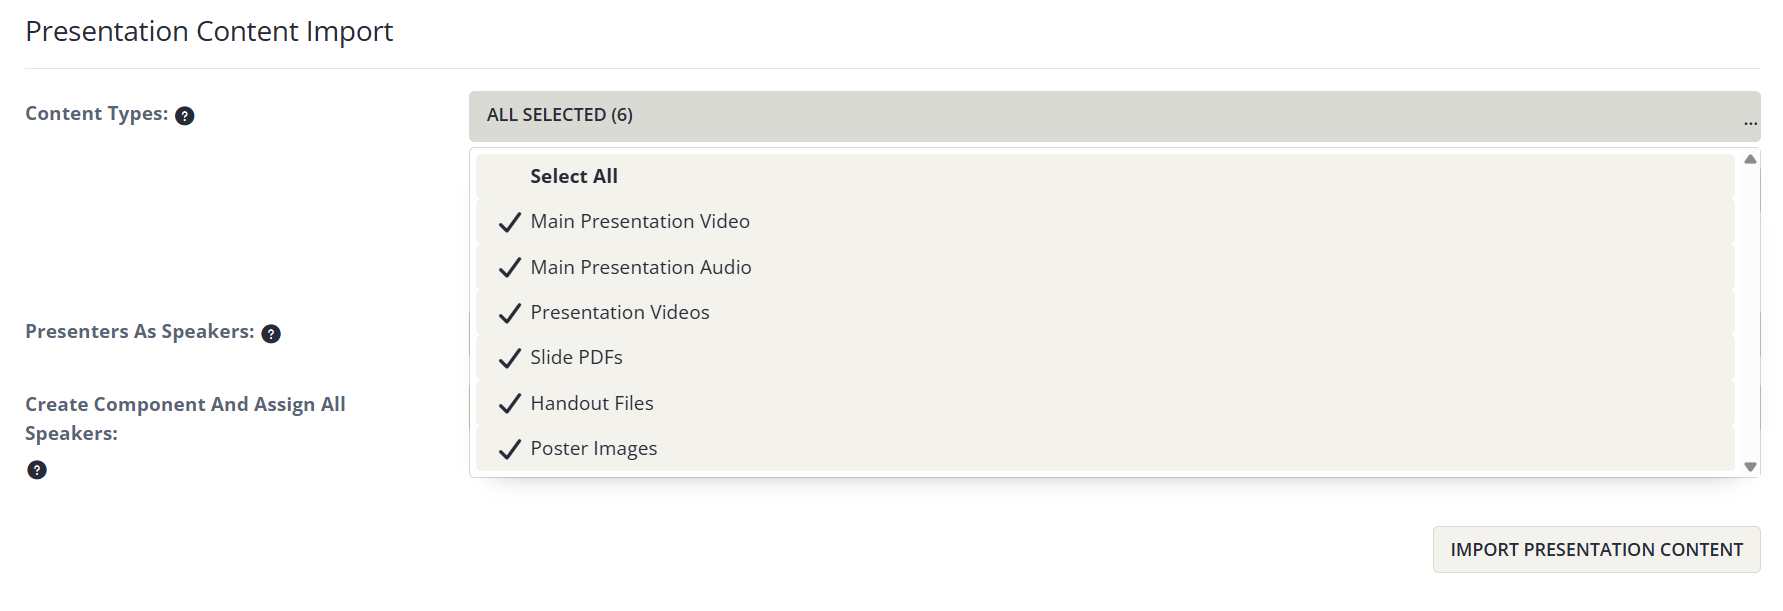Image resolution: width=1783 pixels, height=611 pixels.
Task: Click the checkmark next to Slide PDFs
Action: coord(509,358)
